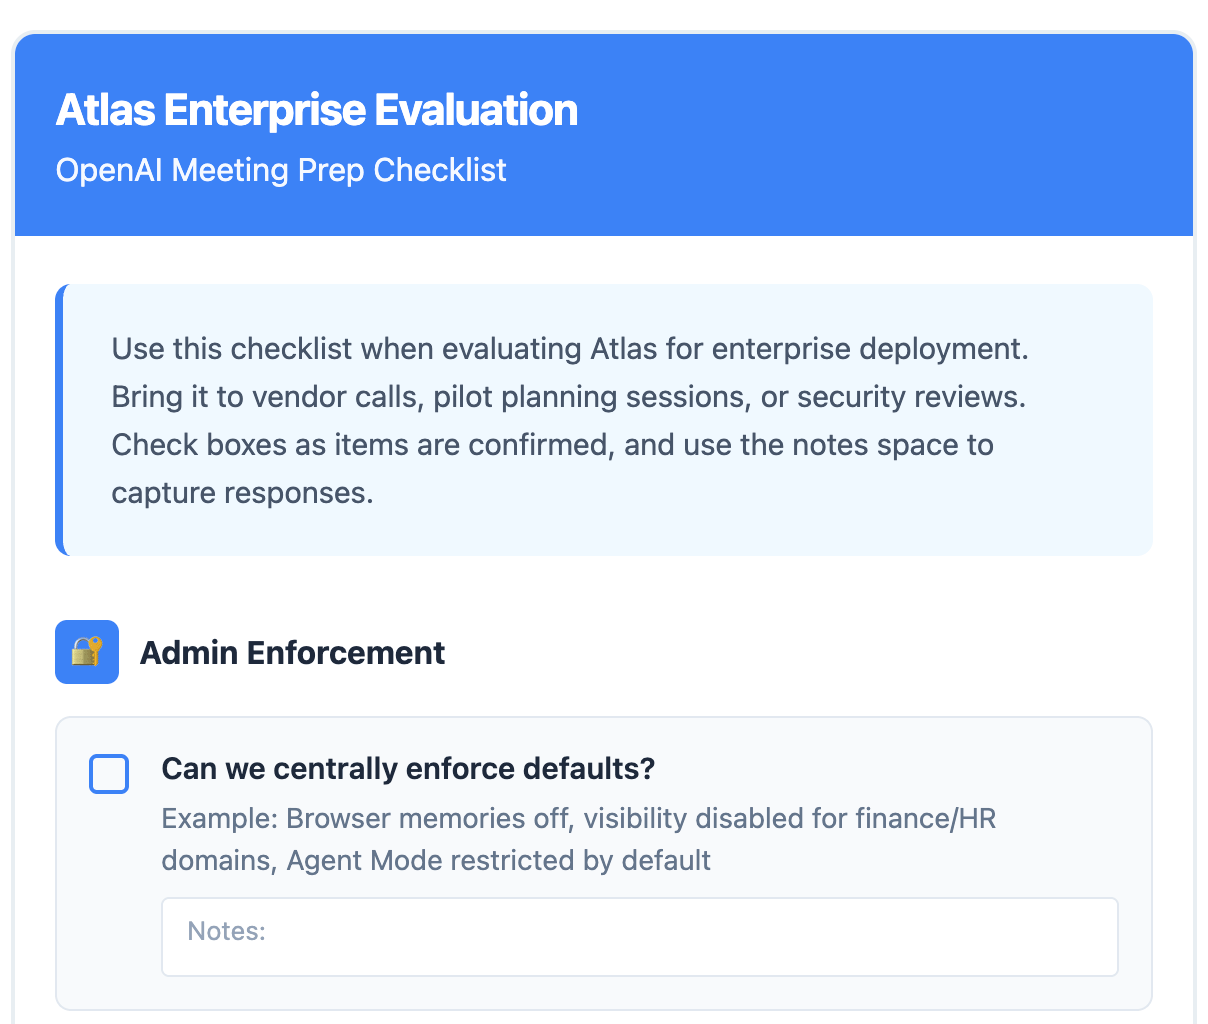Click the 'Can we centrally enforce defaults?' label
1208x1024 pixels.
point(408,769)
